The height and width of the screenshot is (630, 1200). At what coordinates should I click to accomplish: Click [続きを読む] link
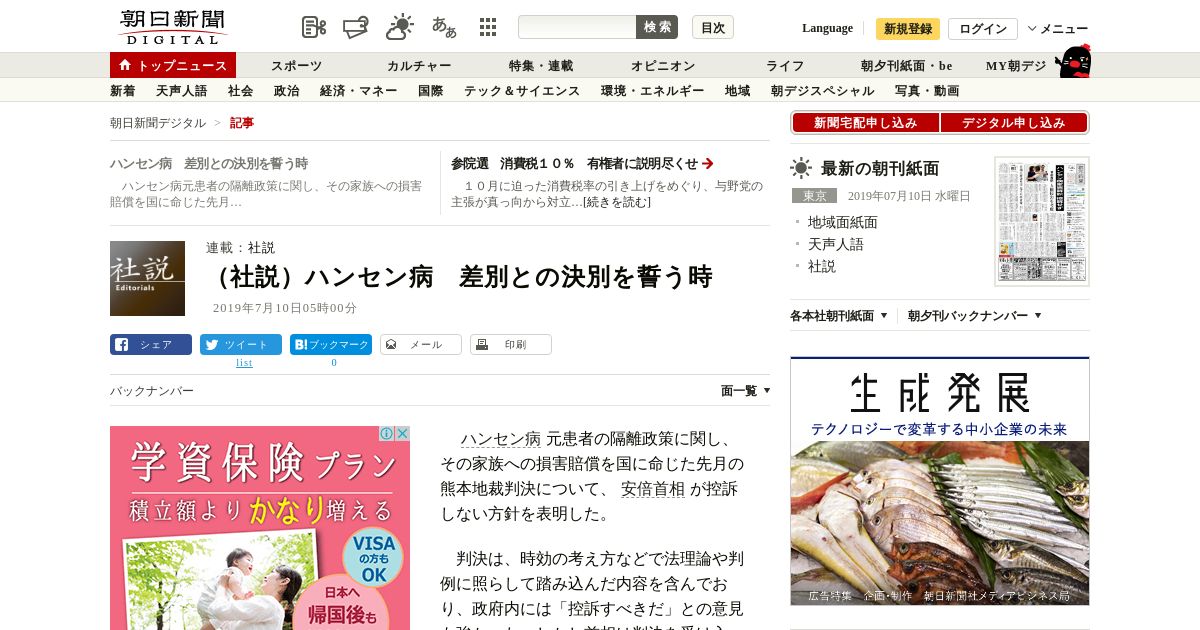(617, 202)
